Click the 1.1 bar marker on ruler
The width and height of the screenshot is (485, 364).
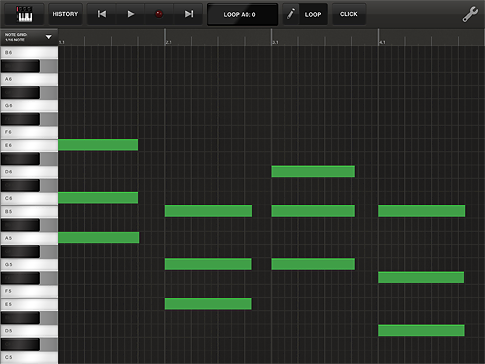click(62, 42)
